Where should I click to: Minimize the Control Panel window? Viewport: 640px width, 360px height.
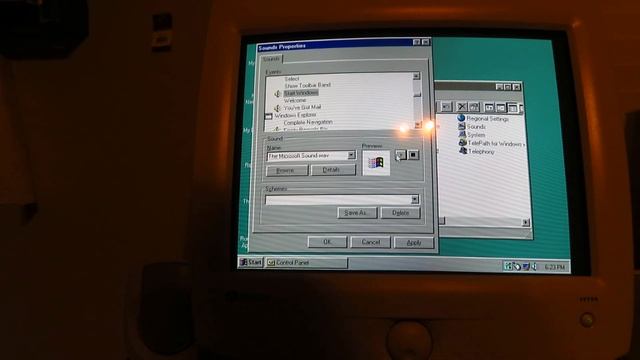(x=499, y=87)
